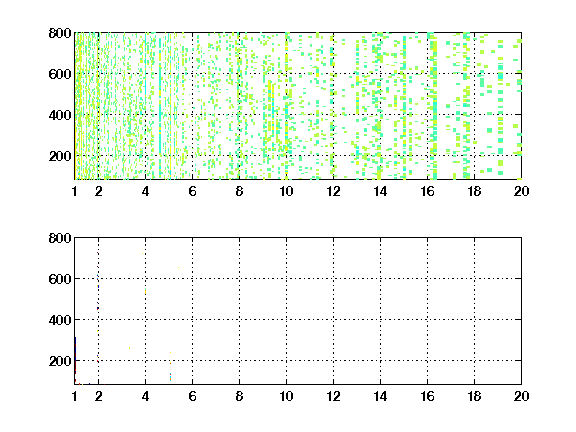Screen dimensions: 576x432
Task: Click y-axis label 200 on bottom plot
Action: 60,361
